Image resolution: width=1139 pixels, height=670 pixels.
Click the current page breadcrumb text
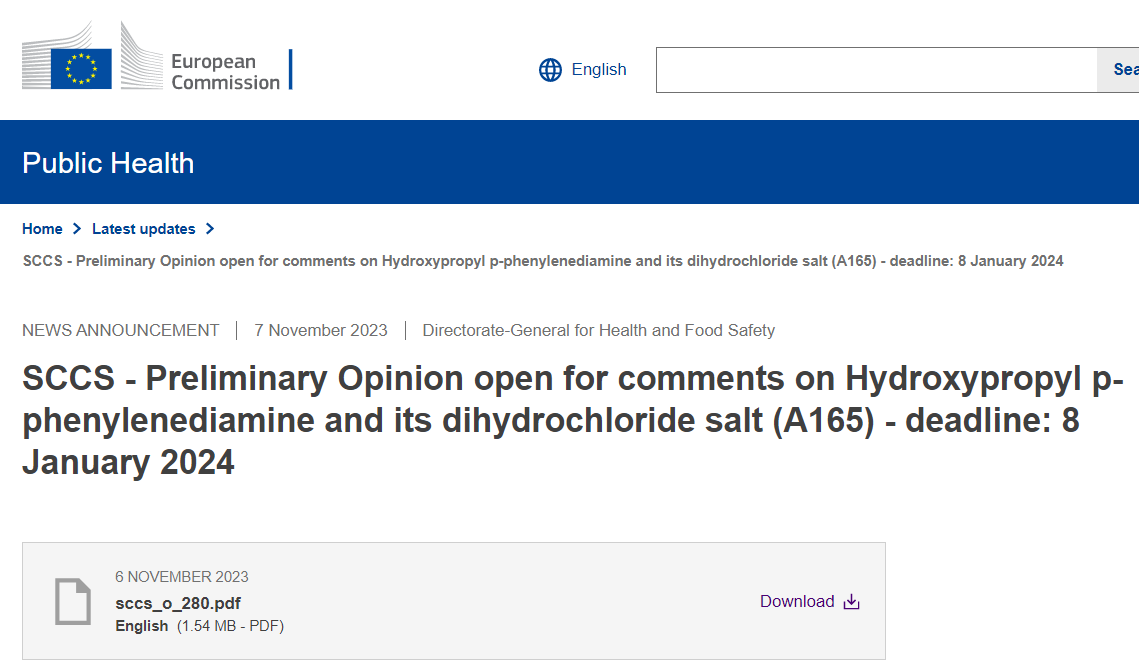[542, 261]
